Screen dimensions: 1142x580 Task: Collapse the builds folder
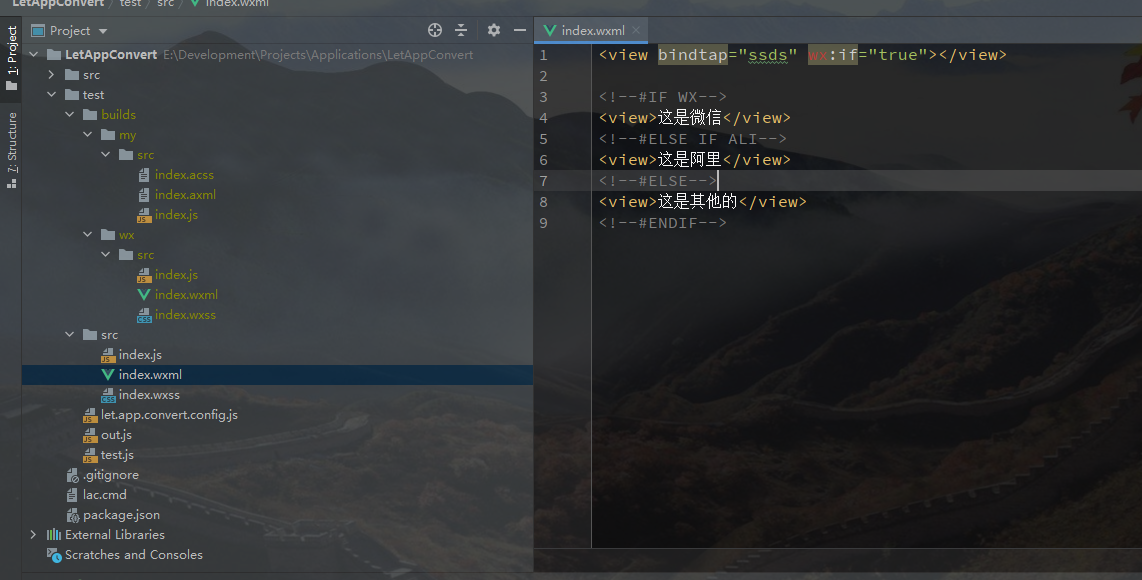(69, 115)
